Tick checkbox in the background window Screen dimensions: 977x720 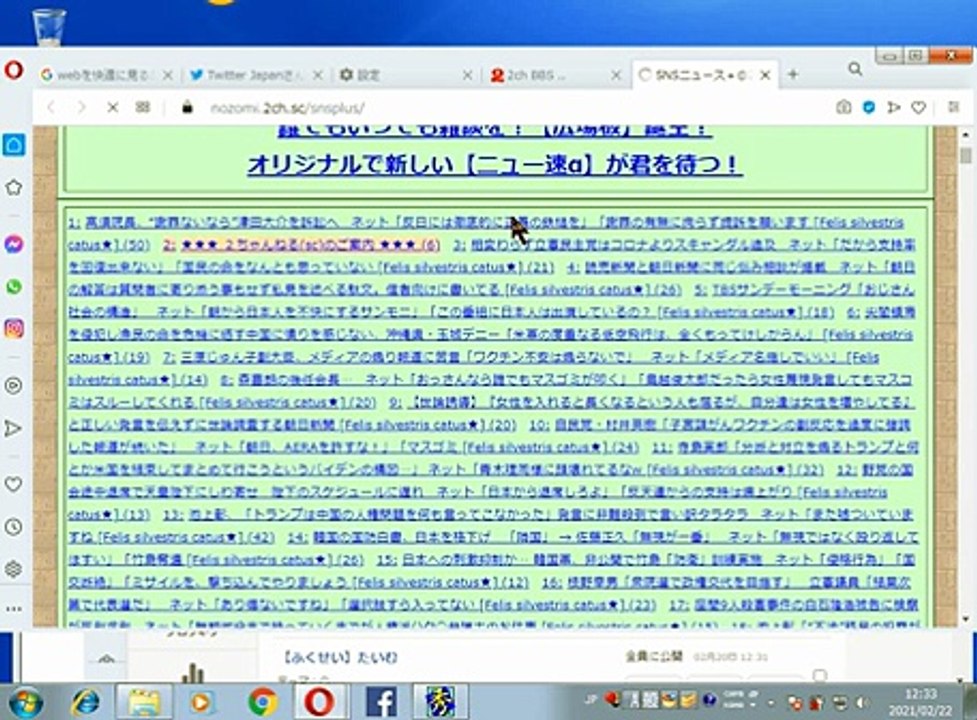click(x=820, y=676)
